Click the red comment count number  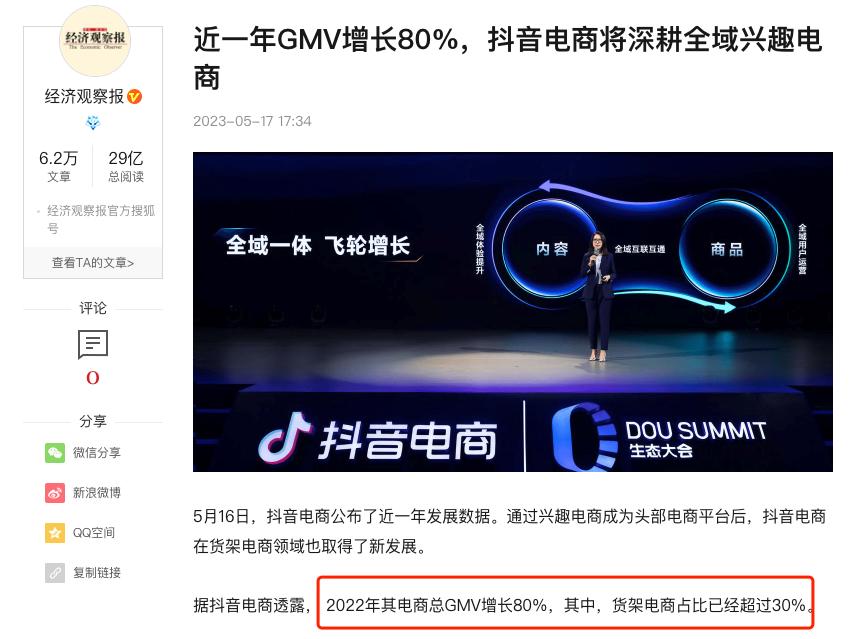click(93, 378)
